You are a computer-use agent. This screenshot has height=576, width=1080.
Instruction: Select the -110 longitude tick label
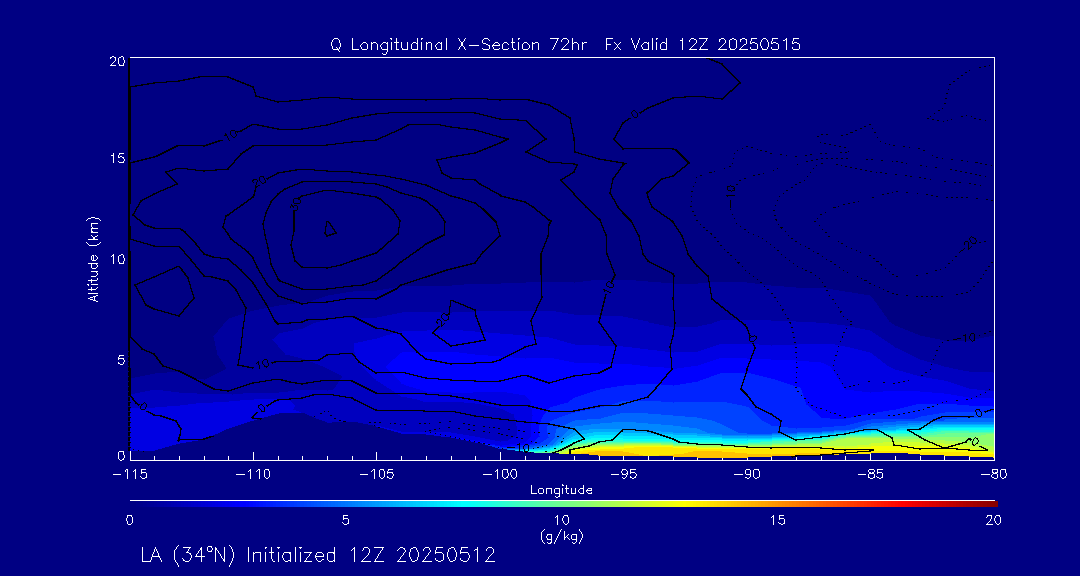(253, 475)
